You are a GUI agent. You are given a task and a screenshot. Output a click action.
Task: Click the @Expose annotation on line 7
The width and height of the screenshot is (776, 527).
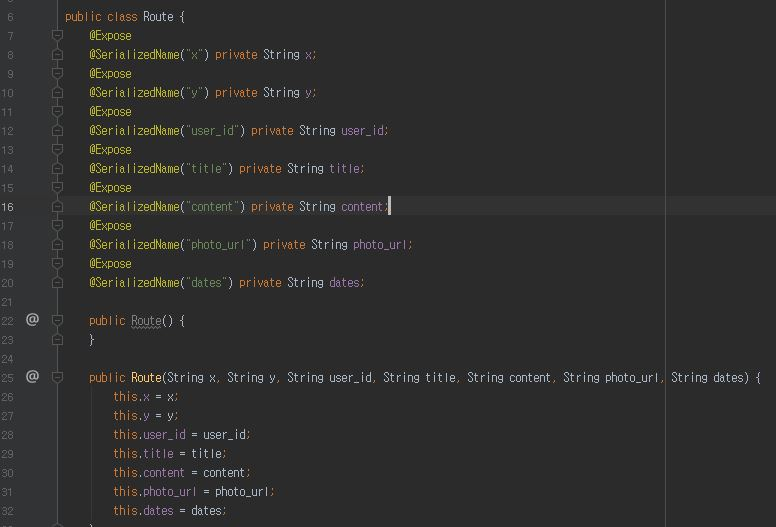110,36
